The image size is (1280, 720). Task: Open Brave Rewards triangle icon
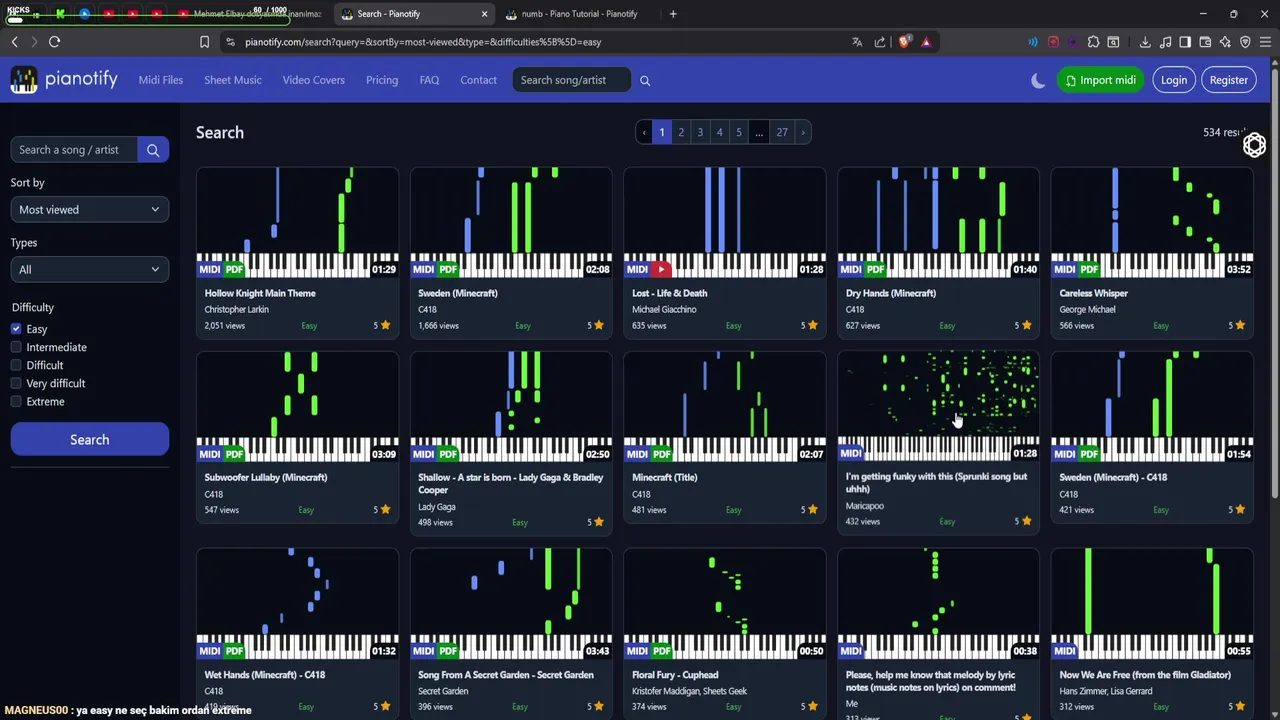click(x=926, y=42)
